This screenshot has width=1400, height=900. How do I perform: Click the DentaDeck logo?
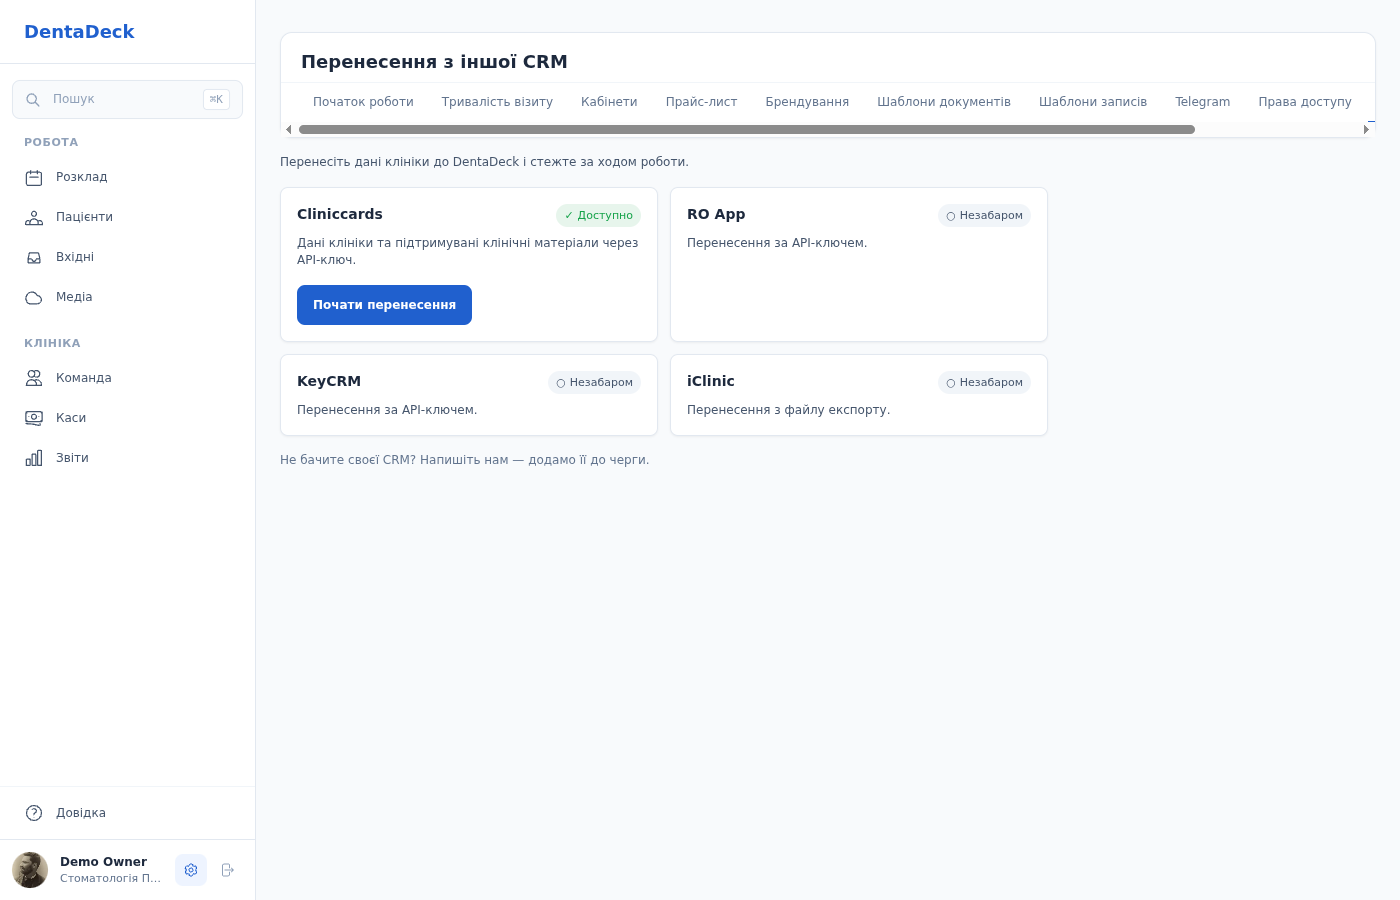(79, 32)
